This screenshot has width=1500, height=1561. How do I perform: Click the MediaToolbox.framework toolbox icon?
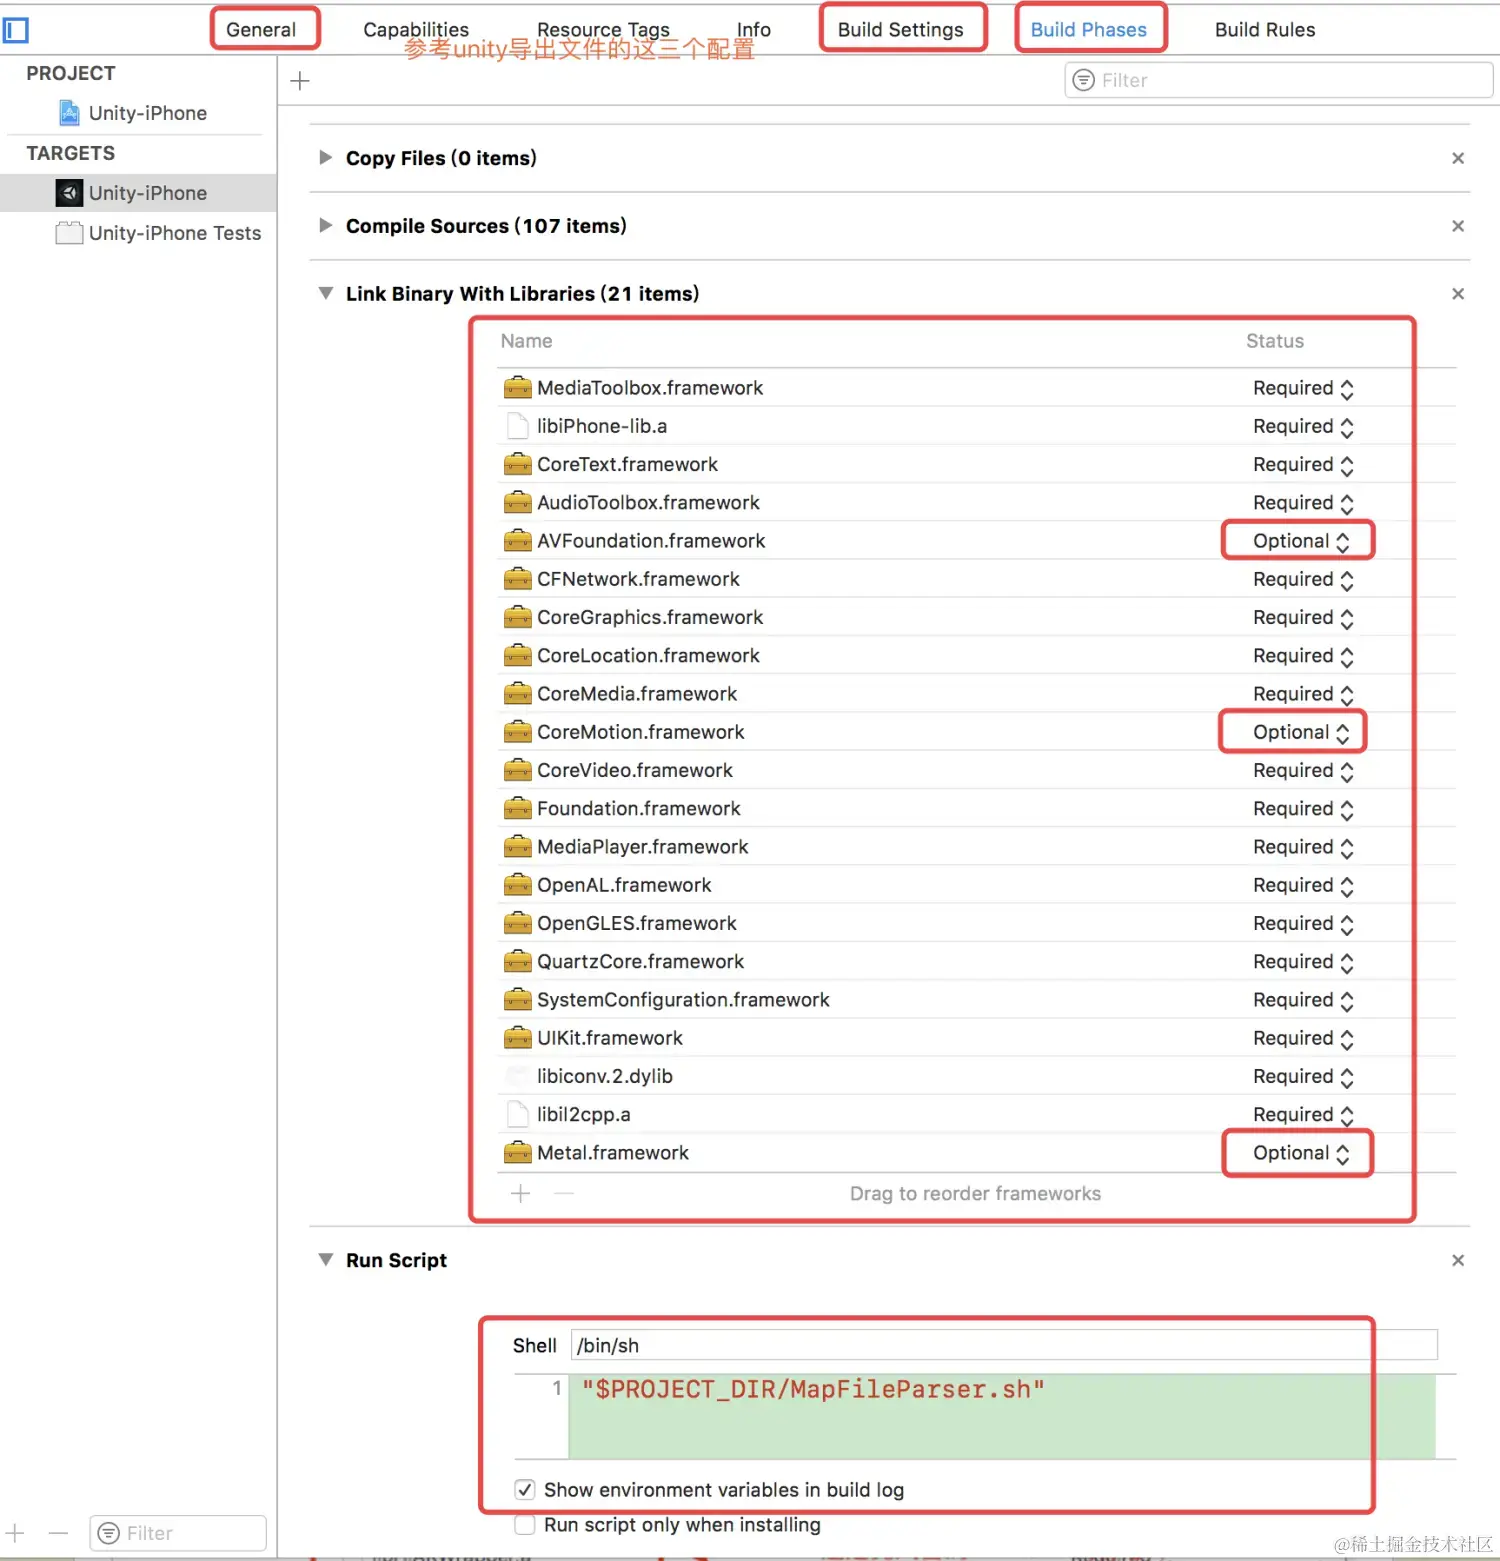tap(517, 387)
